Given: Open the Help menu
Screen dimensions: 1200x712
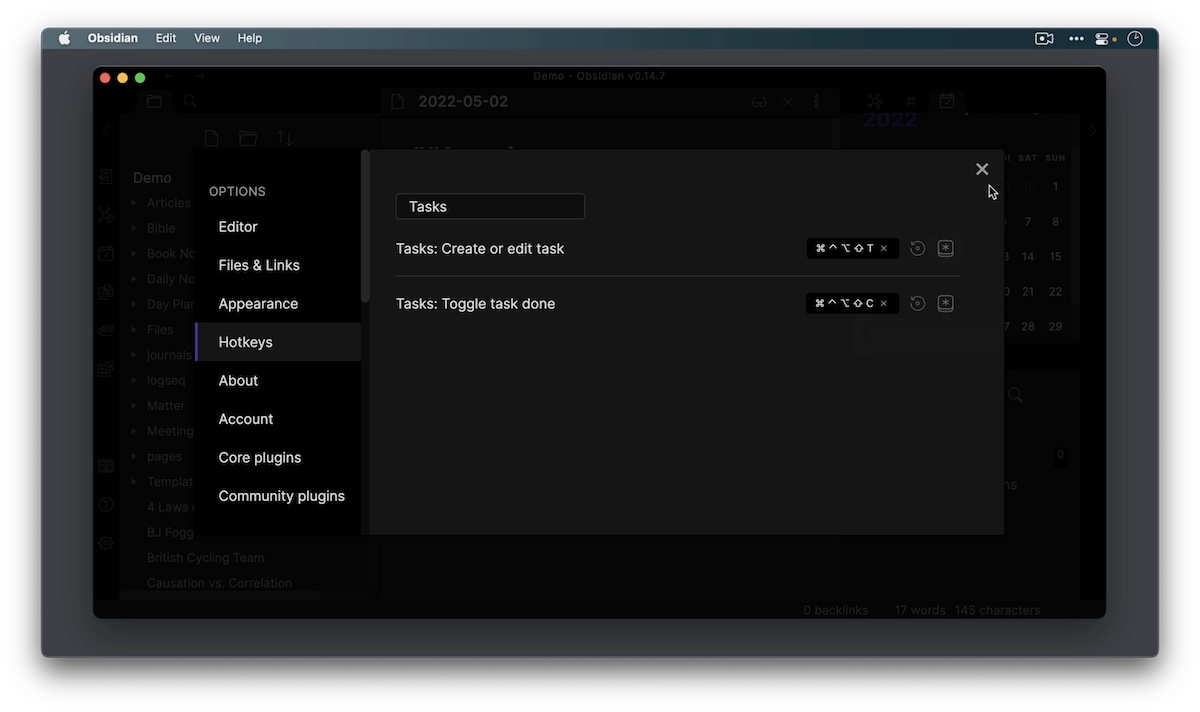Looking at the screenshot, I should (250, 38).
